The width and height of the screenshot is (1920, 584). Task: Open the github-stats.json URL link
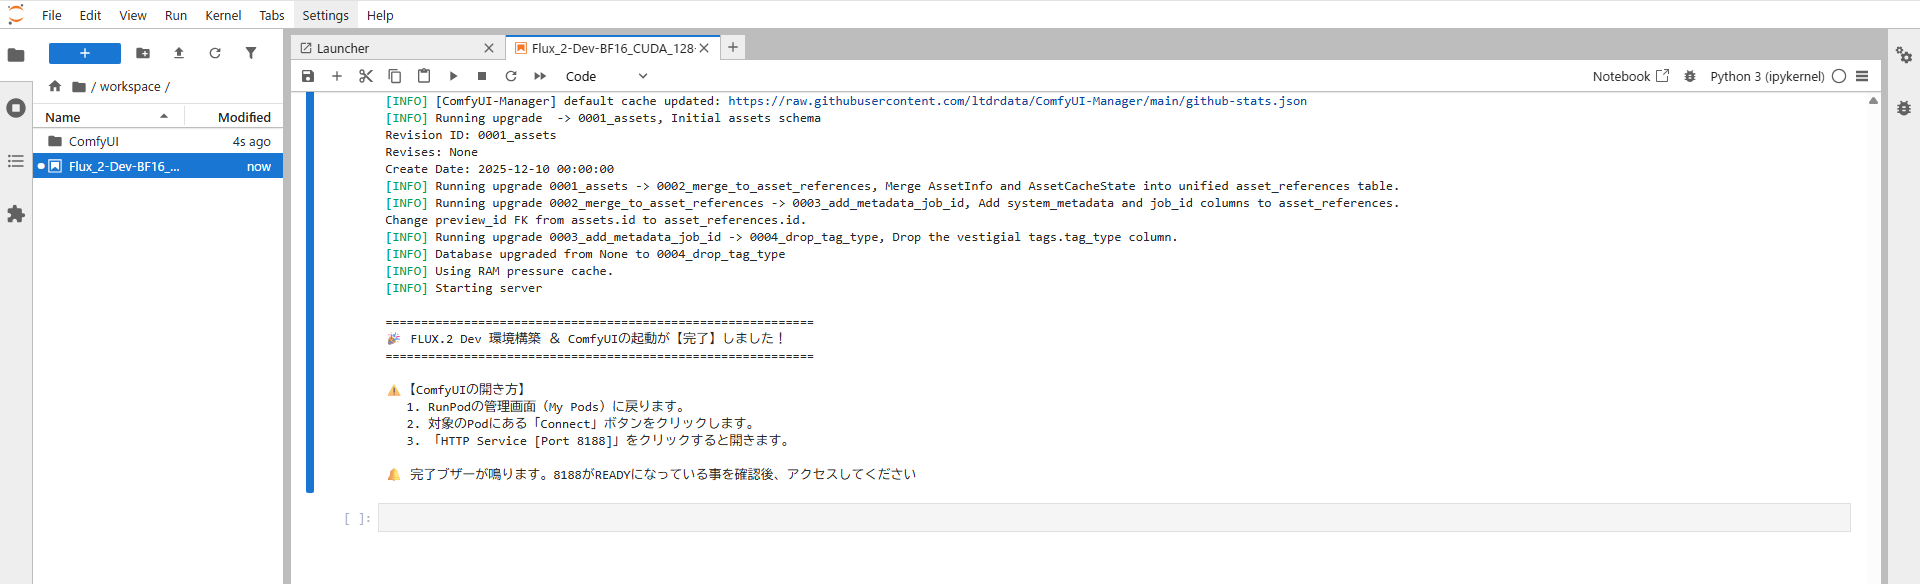click(1017, 101)
